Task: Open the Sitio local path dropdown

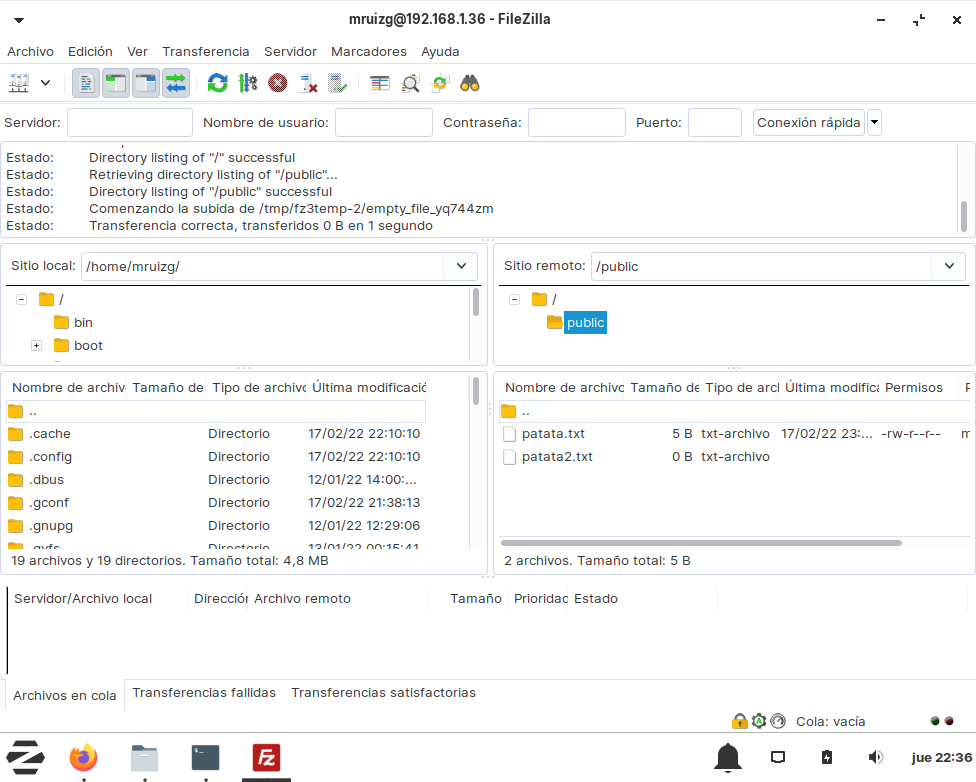Action: [x=461, y=266]
